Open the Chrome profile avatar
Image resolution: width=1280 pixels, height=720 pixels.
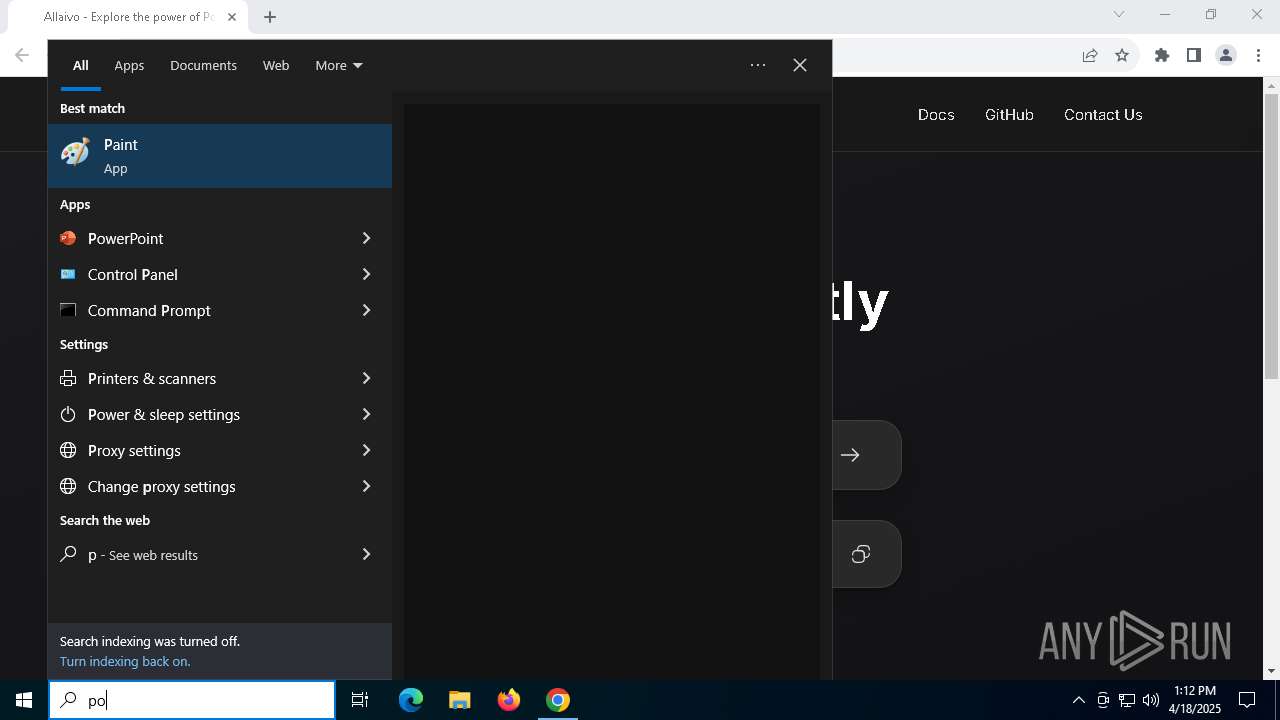(1226, 55)
